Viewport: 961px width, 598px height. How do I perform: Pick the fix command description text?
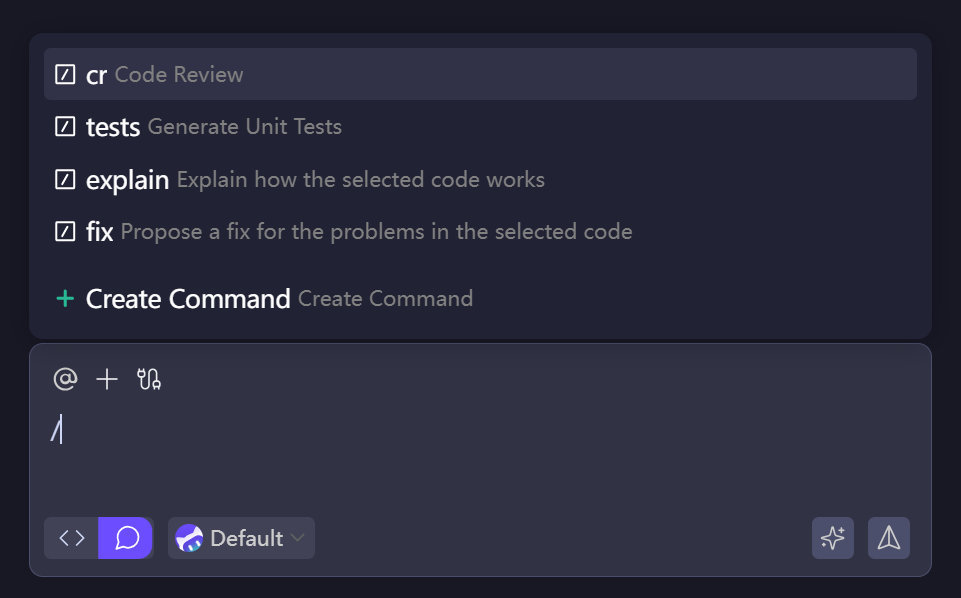(x=376, y=232)
